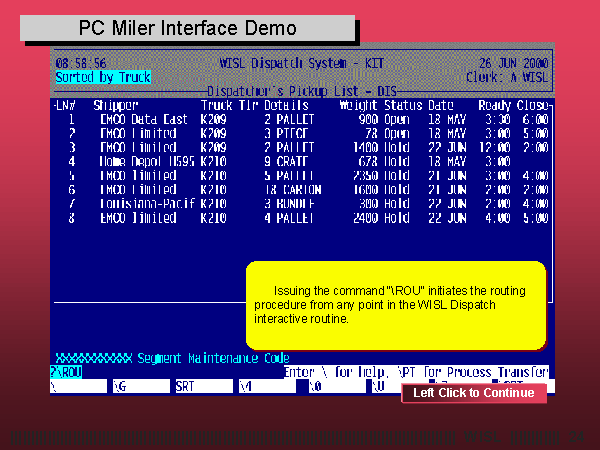Click the Date column header
The height and width of the screenshot is (450, 600).
point(441,105)
